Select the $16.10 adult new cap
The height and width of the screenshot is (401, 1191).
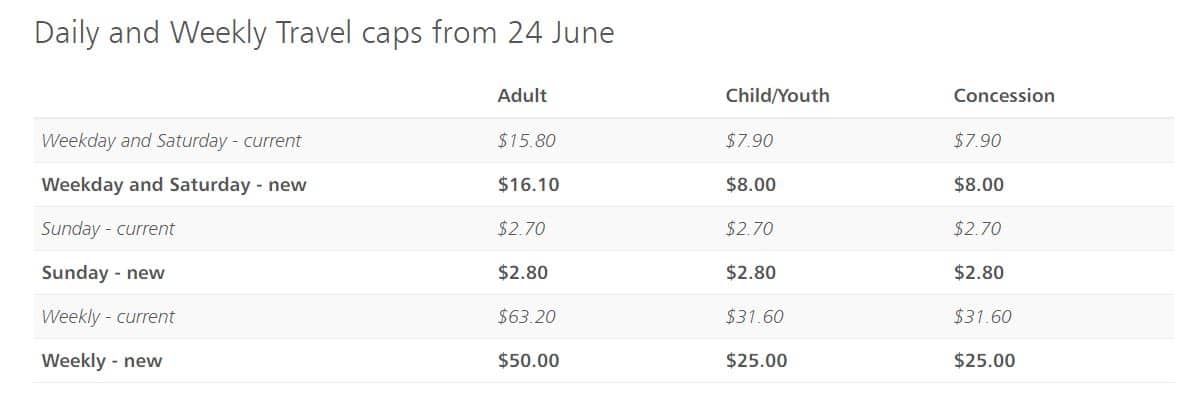(529, 185)
